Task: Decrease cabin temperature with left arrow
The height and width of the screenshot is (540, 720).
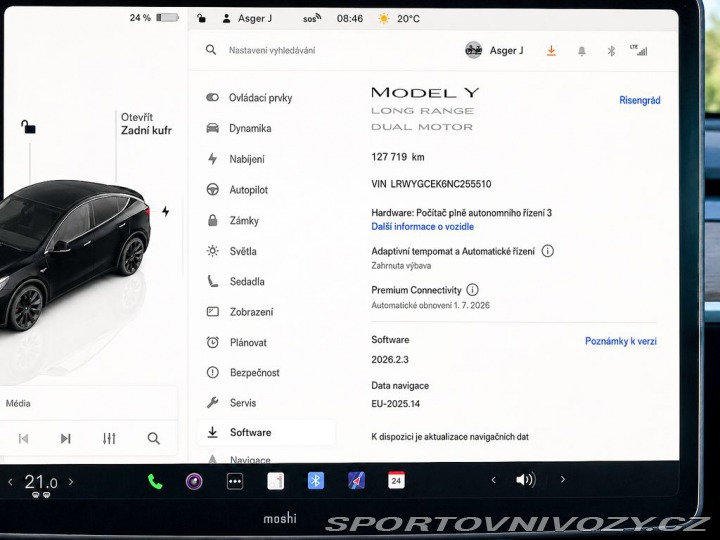Action: [x=10, y=482]
